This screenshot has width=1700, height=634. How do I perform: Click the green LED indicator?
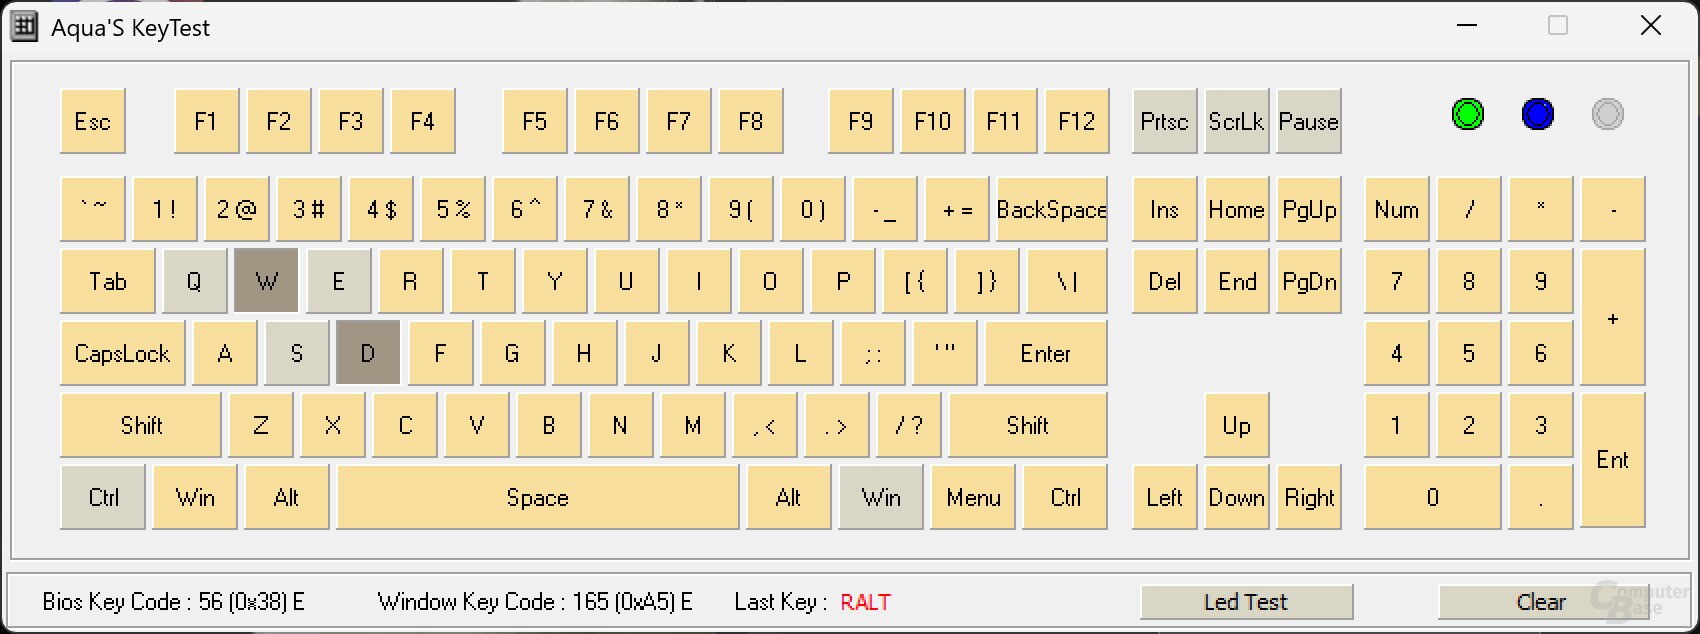tap(1467, 114)
